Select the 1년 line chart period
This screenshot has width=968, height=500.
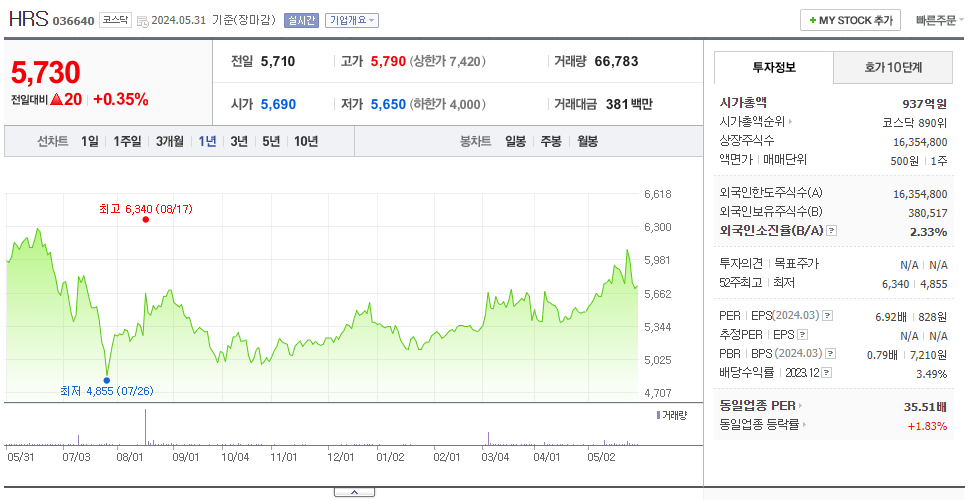(x=207, y=141)
